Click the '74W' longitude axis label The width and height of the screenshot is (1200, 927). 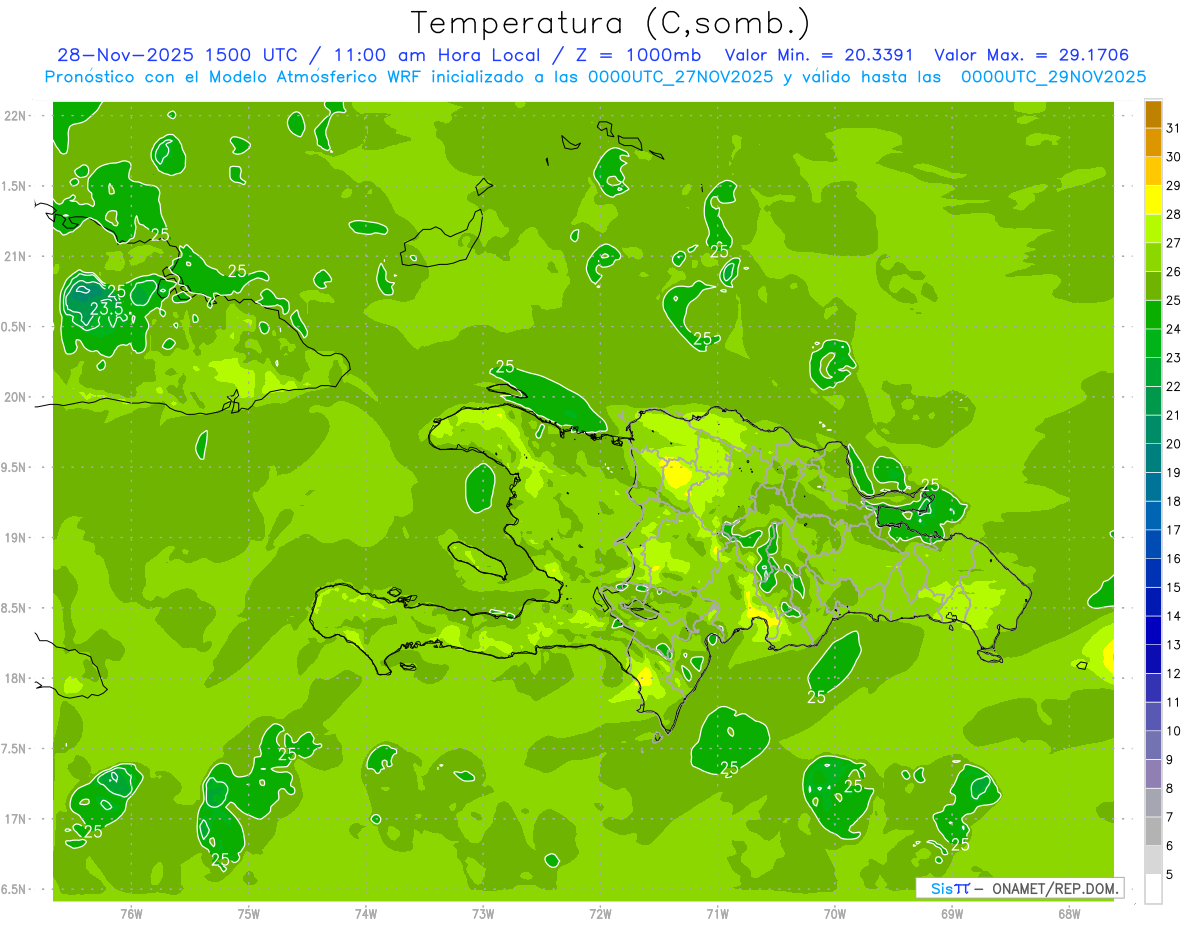coord(366,913)
